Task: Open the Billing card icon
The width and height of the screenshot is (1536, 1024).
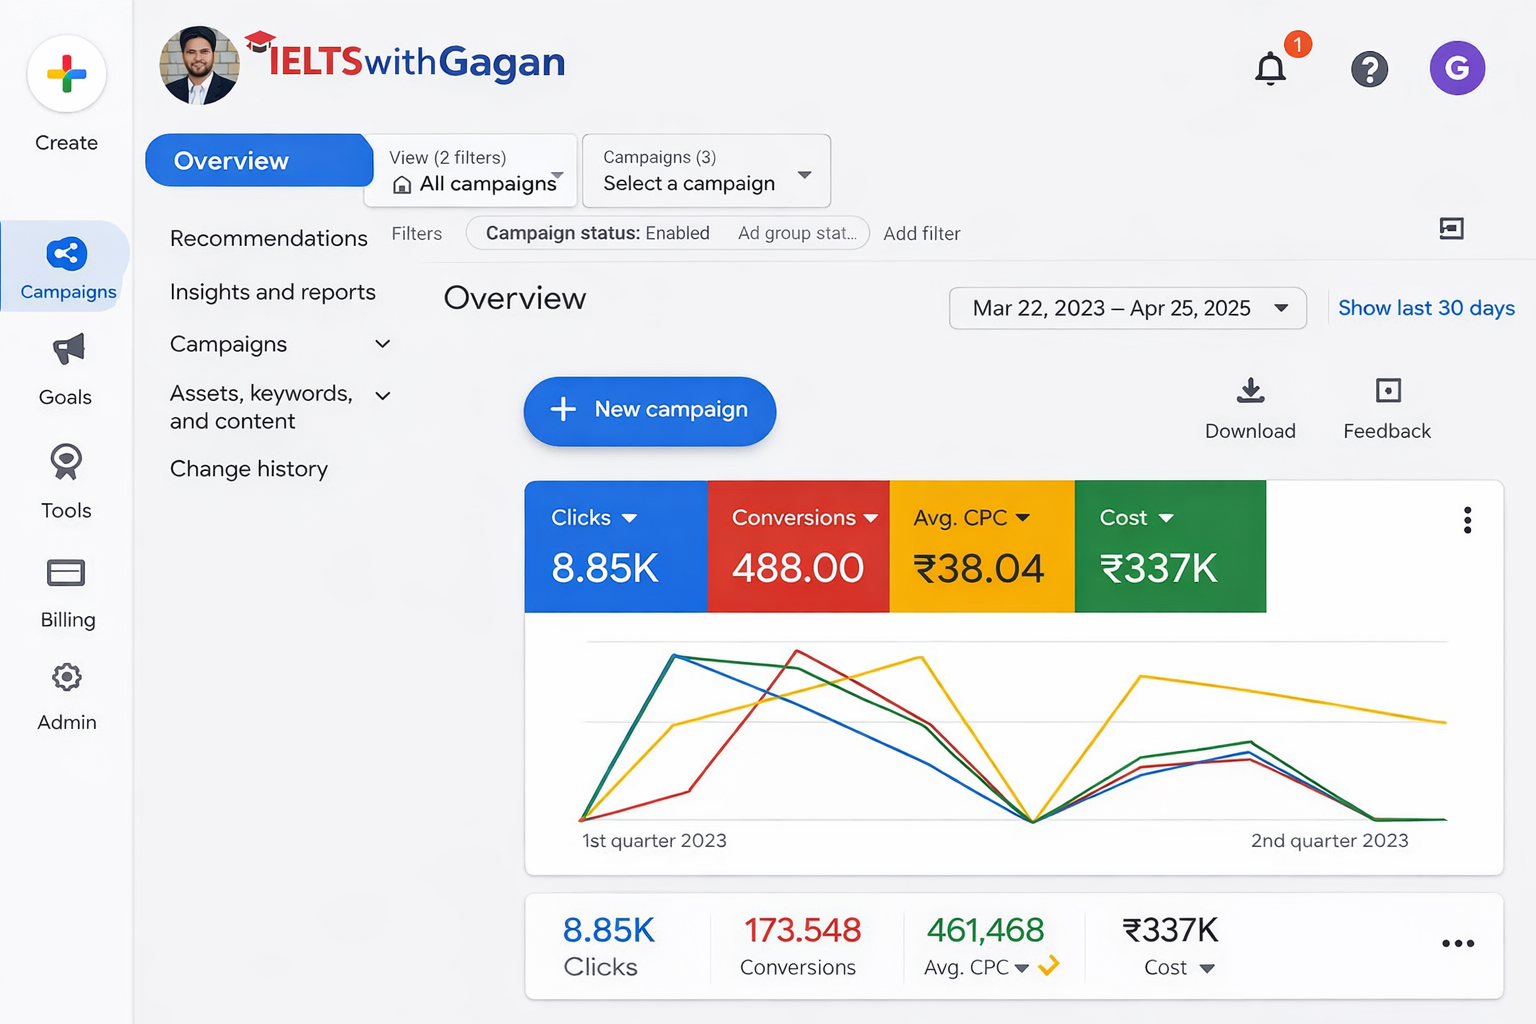Action: [66, 573]
